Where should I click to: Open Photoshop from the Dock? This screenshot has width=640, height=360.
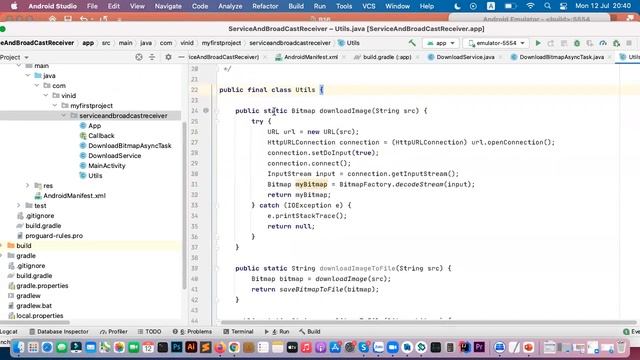click(x=177, y=347)
